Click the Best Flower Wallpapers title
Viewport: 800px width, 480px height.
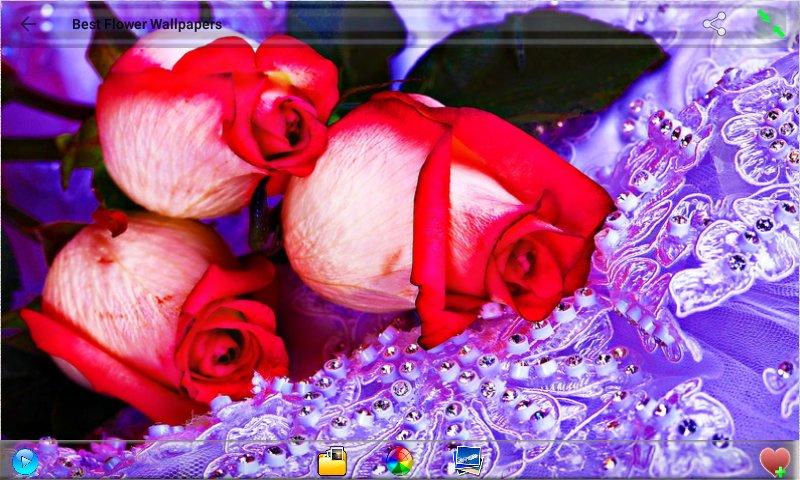click(x=147, y=24)
